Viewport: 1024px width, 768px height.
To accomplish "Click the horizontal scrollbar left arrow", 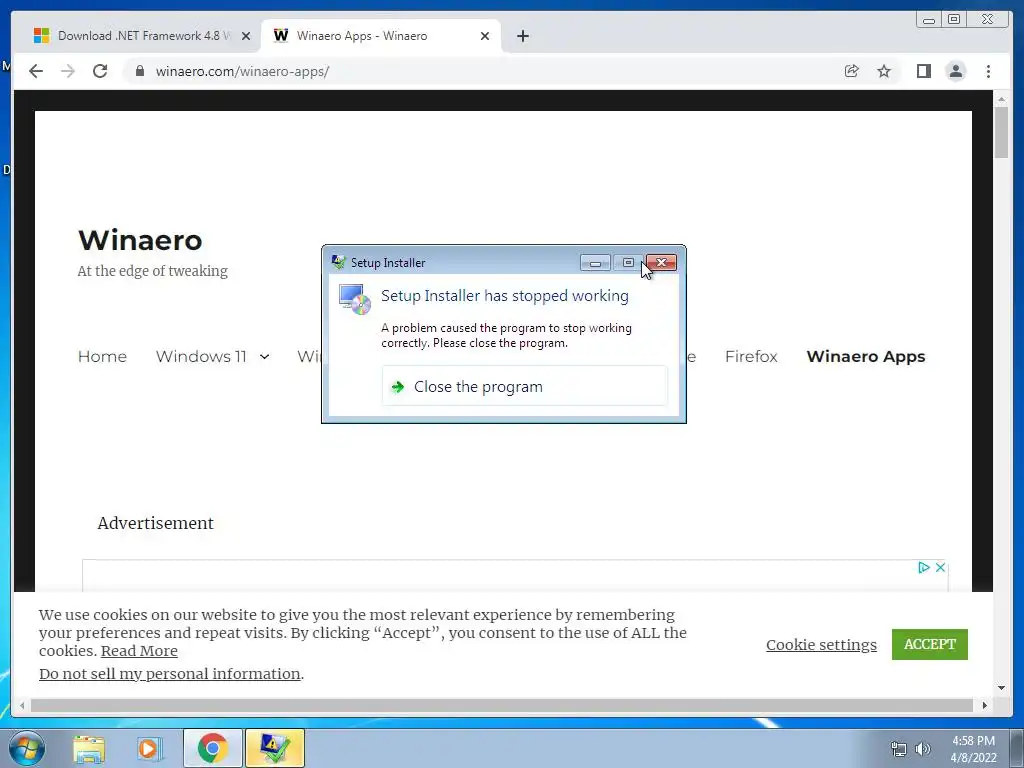I will (22, 705).
